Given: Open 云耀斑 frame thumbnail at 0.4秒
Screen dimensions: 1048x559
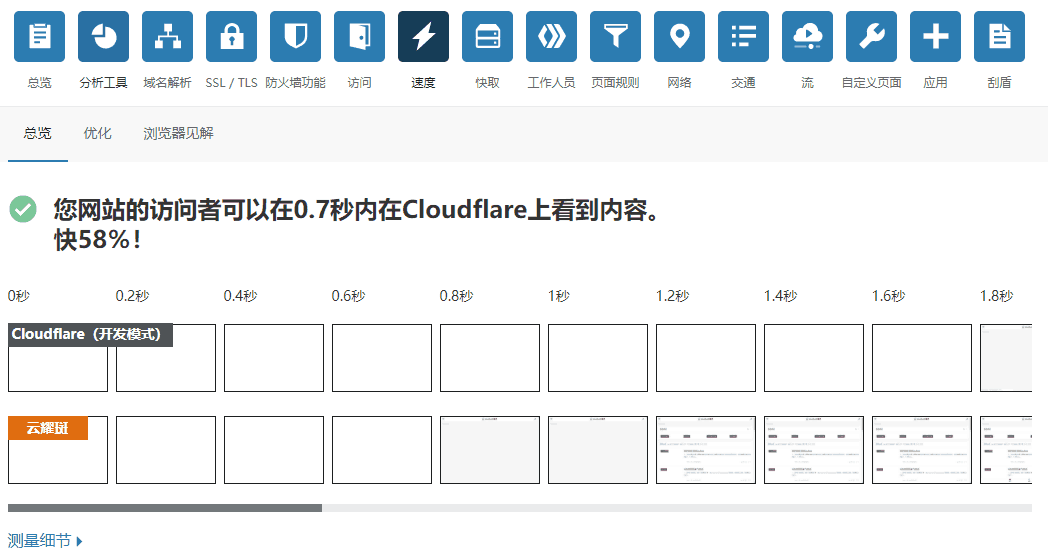Looking at the screenshot, I should (x=274, y=450).
